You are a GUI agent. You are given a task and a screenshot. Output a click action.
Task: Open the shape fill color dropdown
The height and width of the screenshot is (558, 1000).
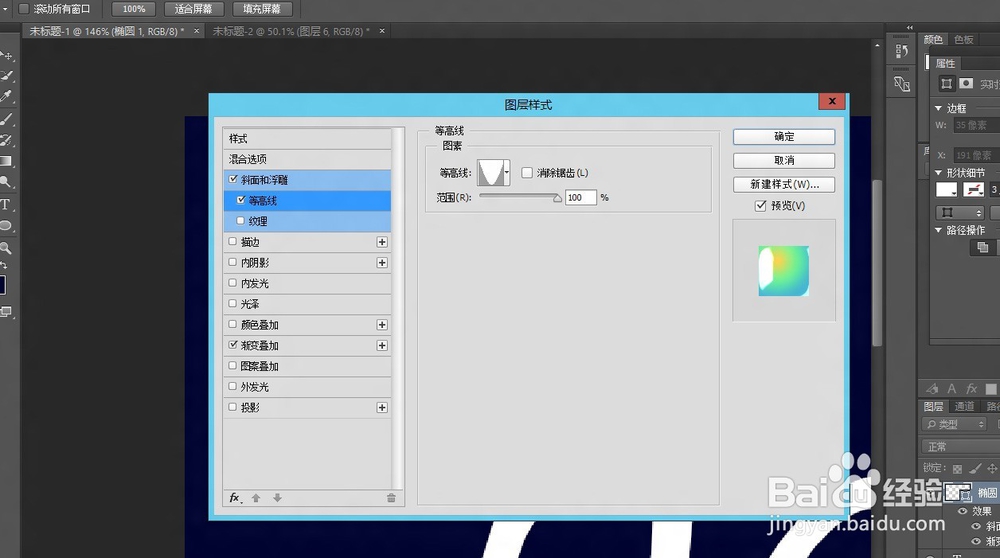point(947,189)
